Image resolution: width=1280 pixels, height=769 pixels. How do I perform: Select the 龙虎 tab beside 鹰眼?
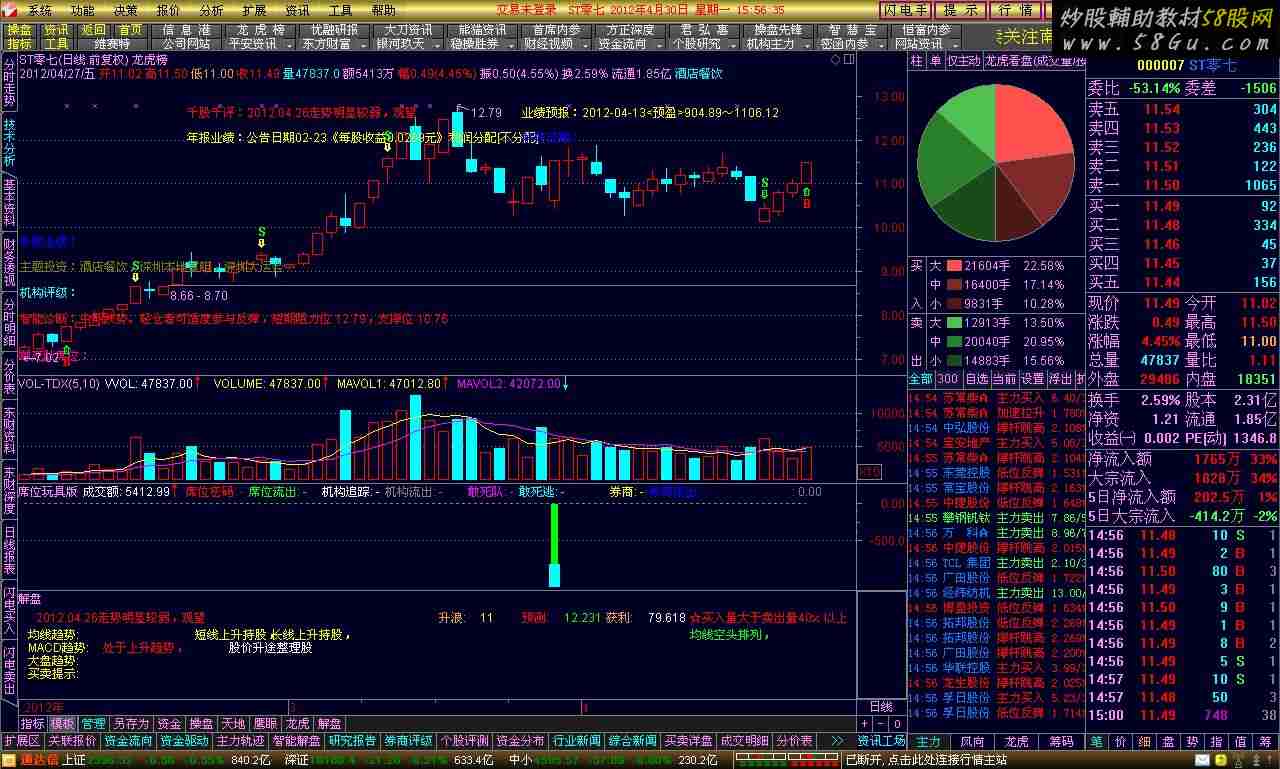click(x=297, y=723)
